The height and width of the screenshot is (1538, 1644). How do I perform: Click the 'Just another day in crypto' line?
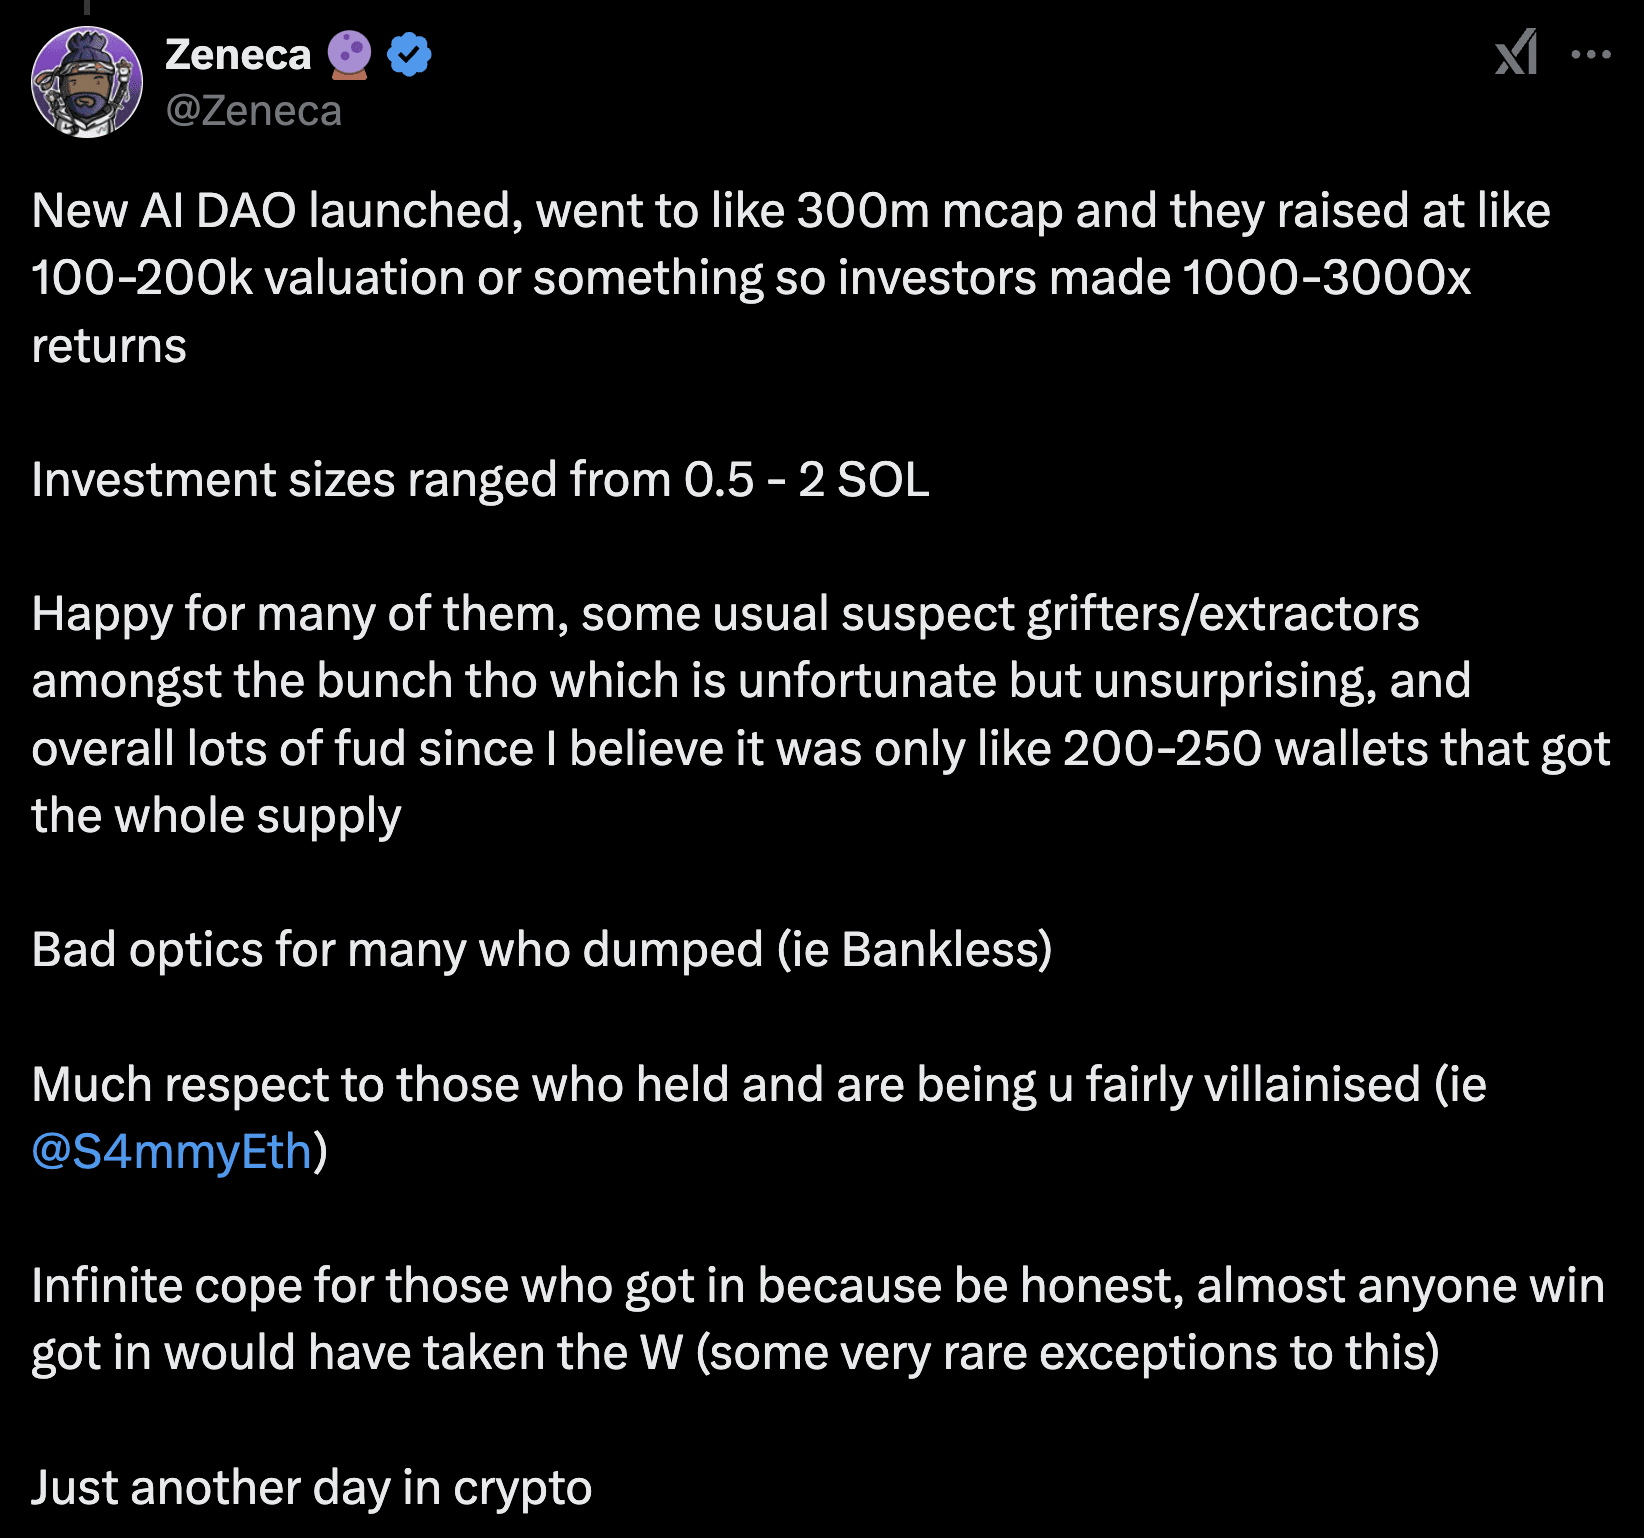pyautogui.click(x=311, y=1488)
